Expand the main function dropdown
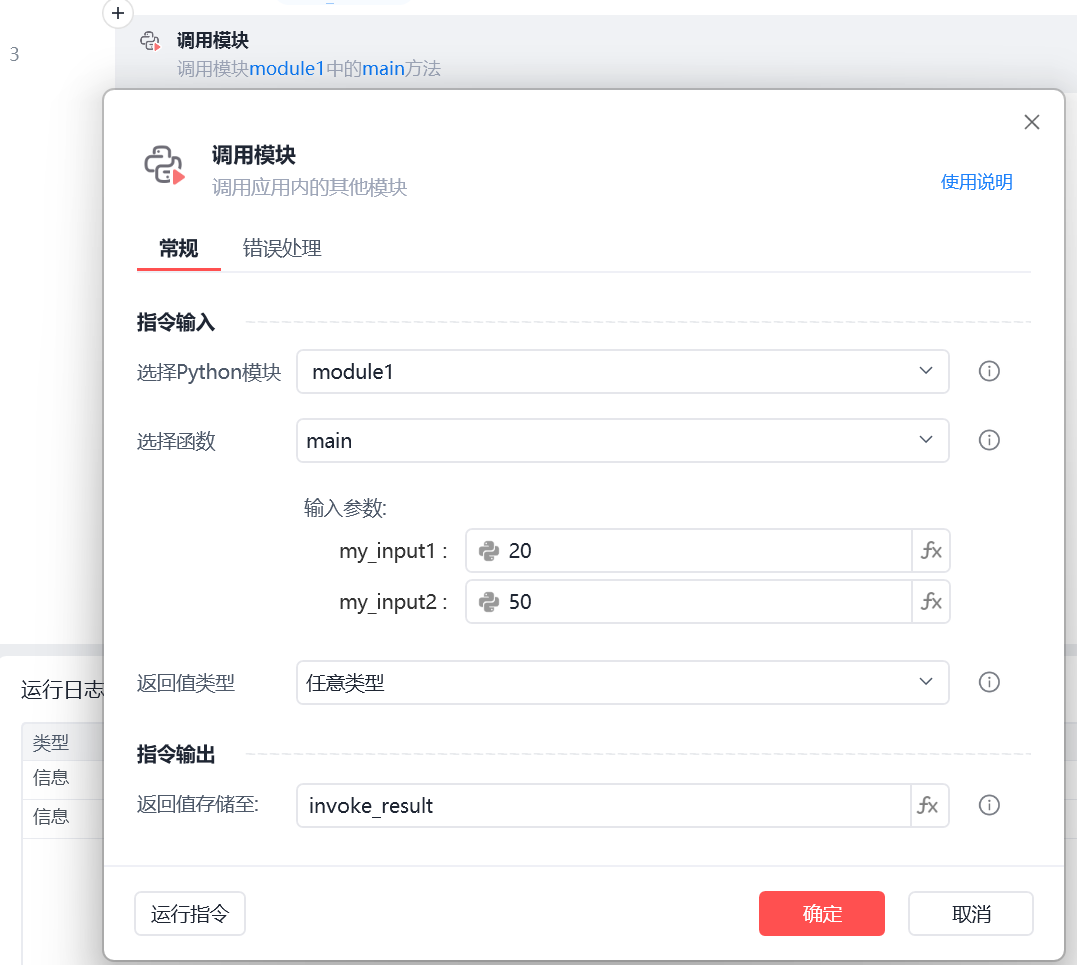This screenshot has height=965, width=1077. tap(622, 440)
